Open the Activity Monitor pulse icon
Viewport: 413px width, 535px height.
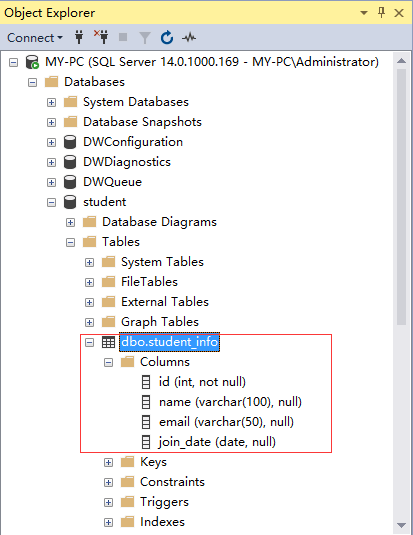tap(189, 37)
